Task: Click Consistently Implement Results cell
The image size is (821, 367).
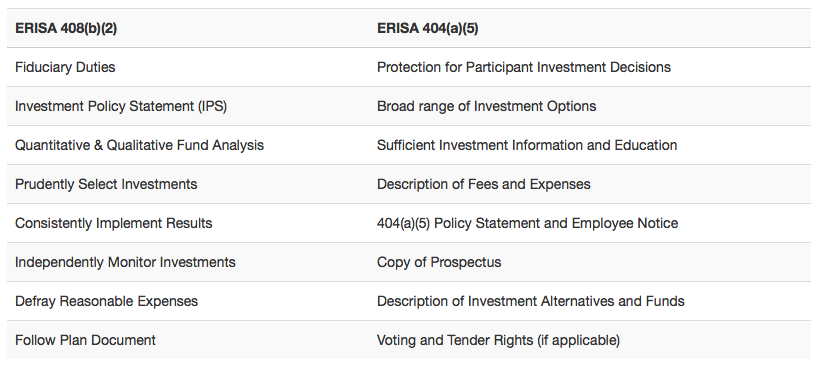Action: [114, 223]
